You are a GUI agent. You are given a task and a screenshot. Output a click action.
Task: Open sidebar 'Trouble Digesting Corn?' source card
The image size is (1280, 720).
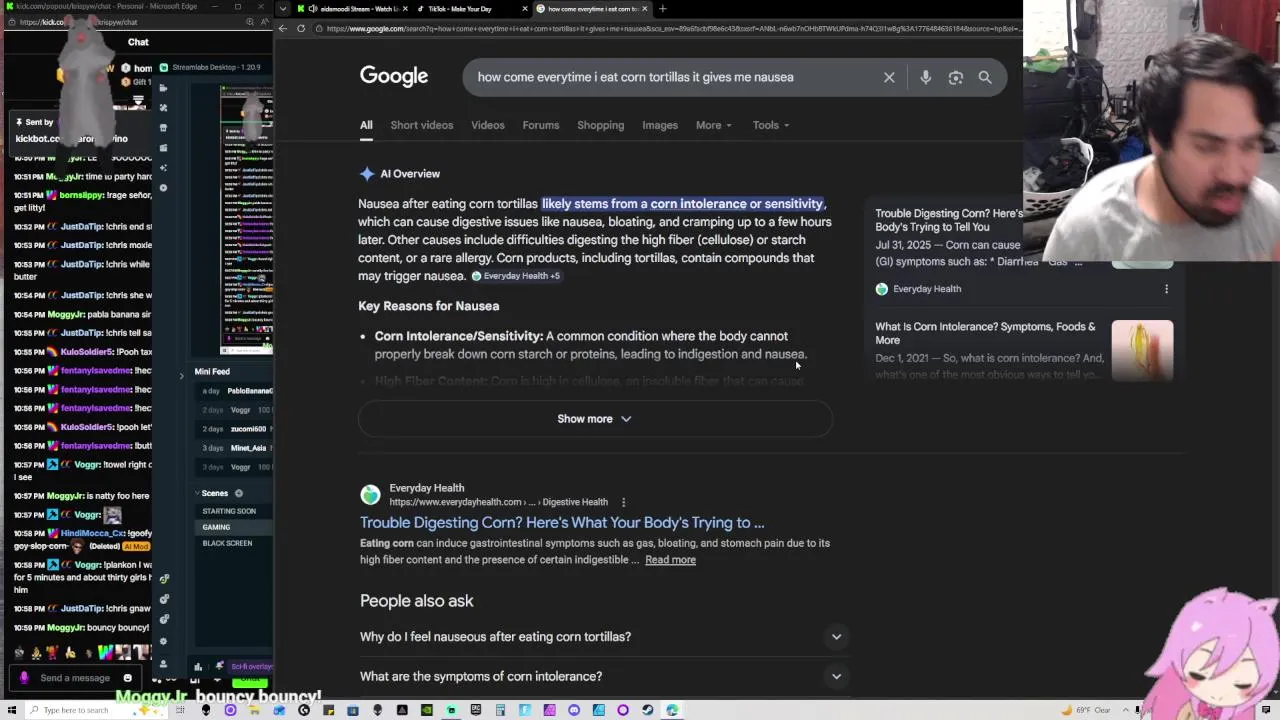coord(949,220)
